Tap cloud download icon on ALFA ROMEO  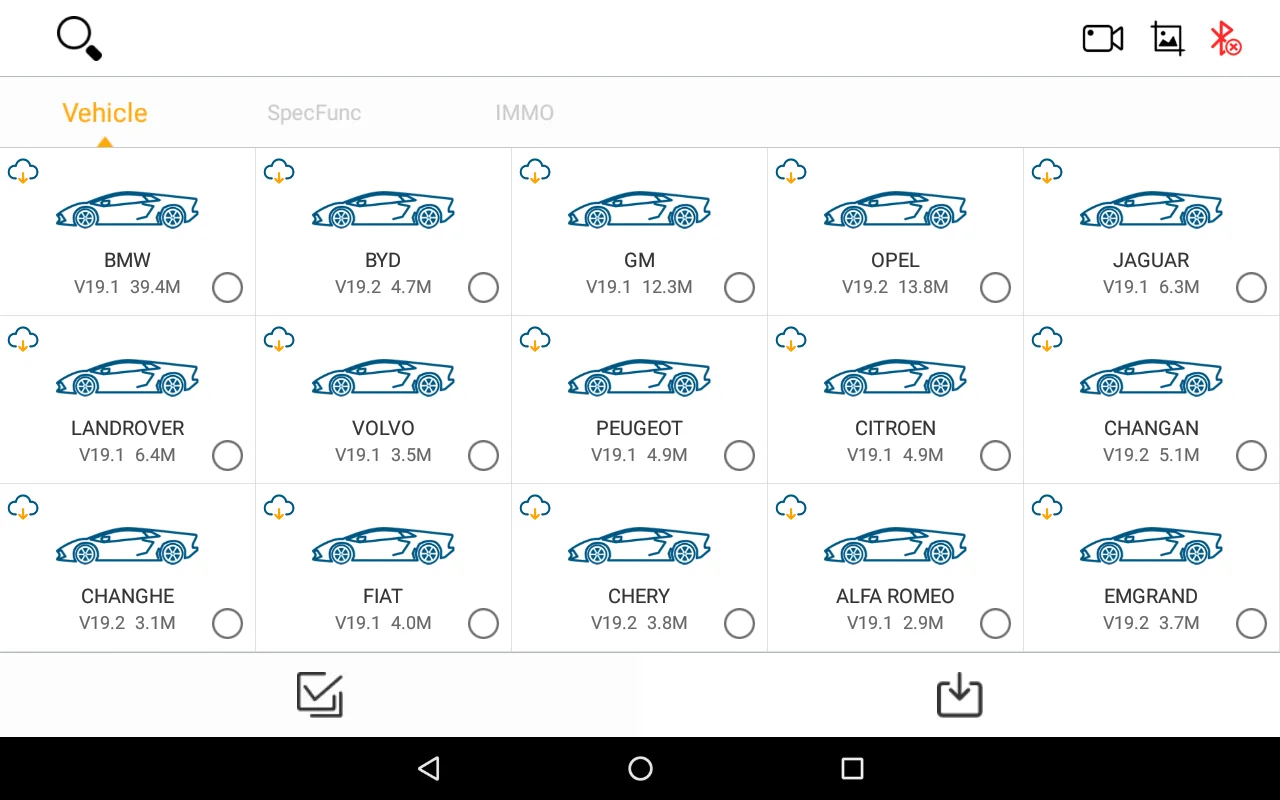(x=791, y=507)
